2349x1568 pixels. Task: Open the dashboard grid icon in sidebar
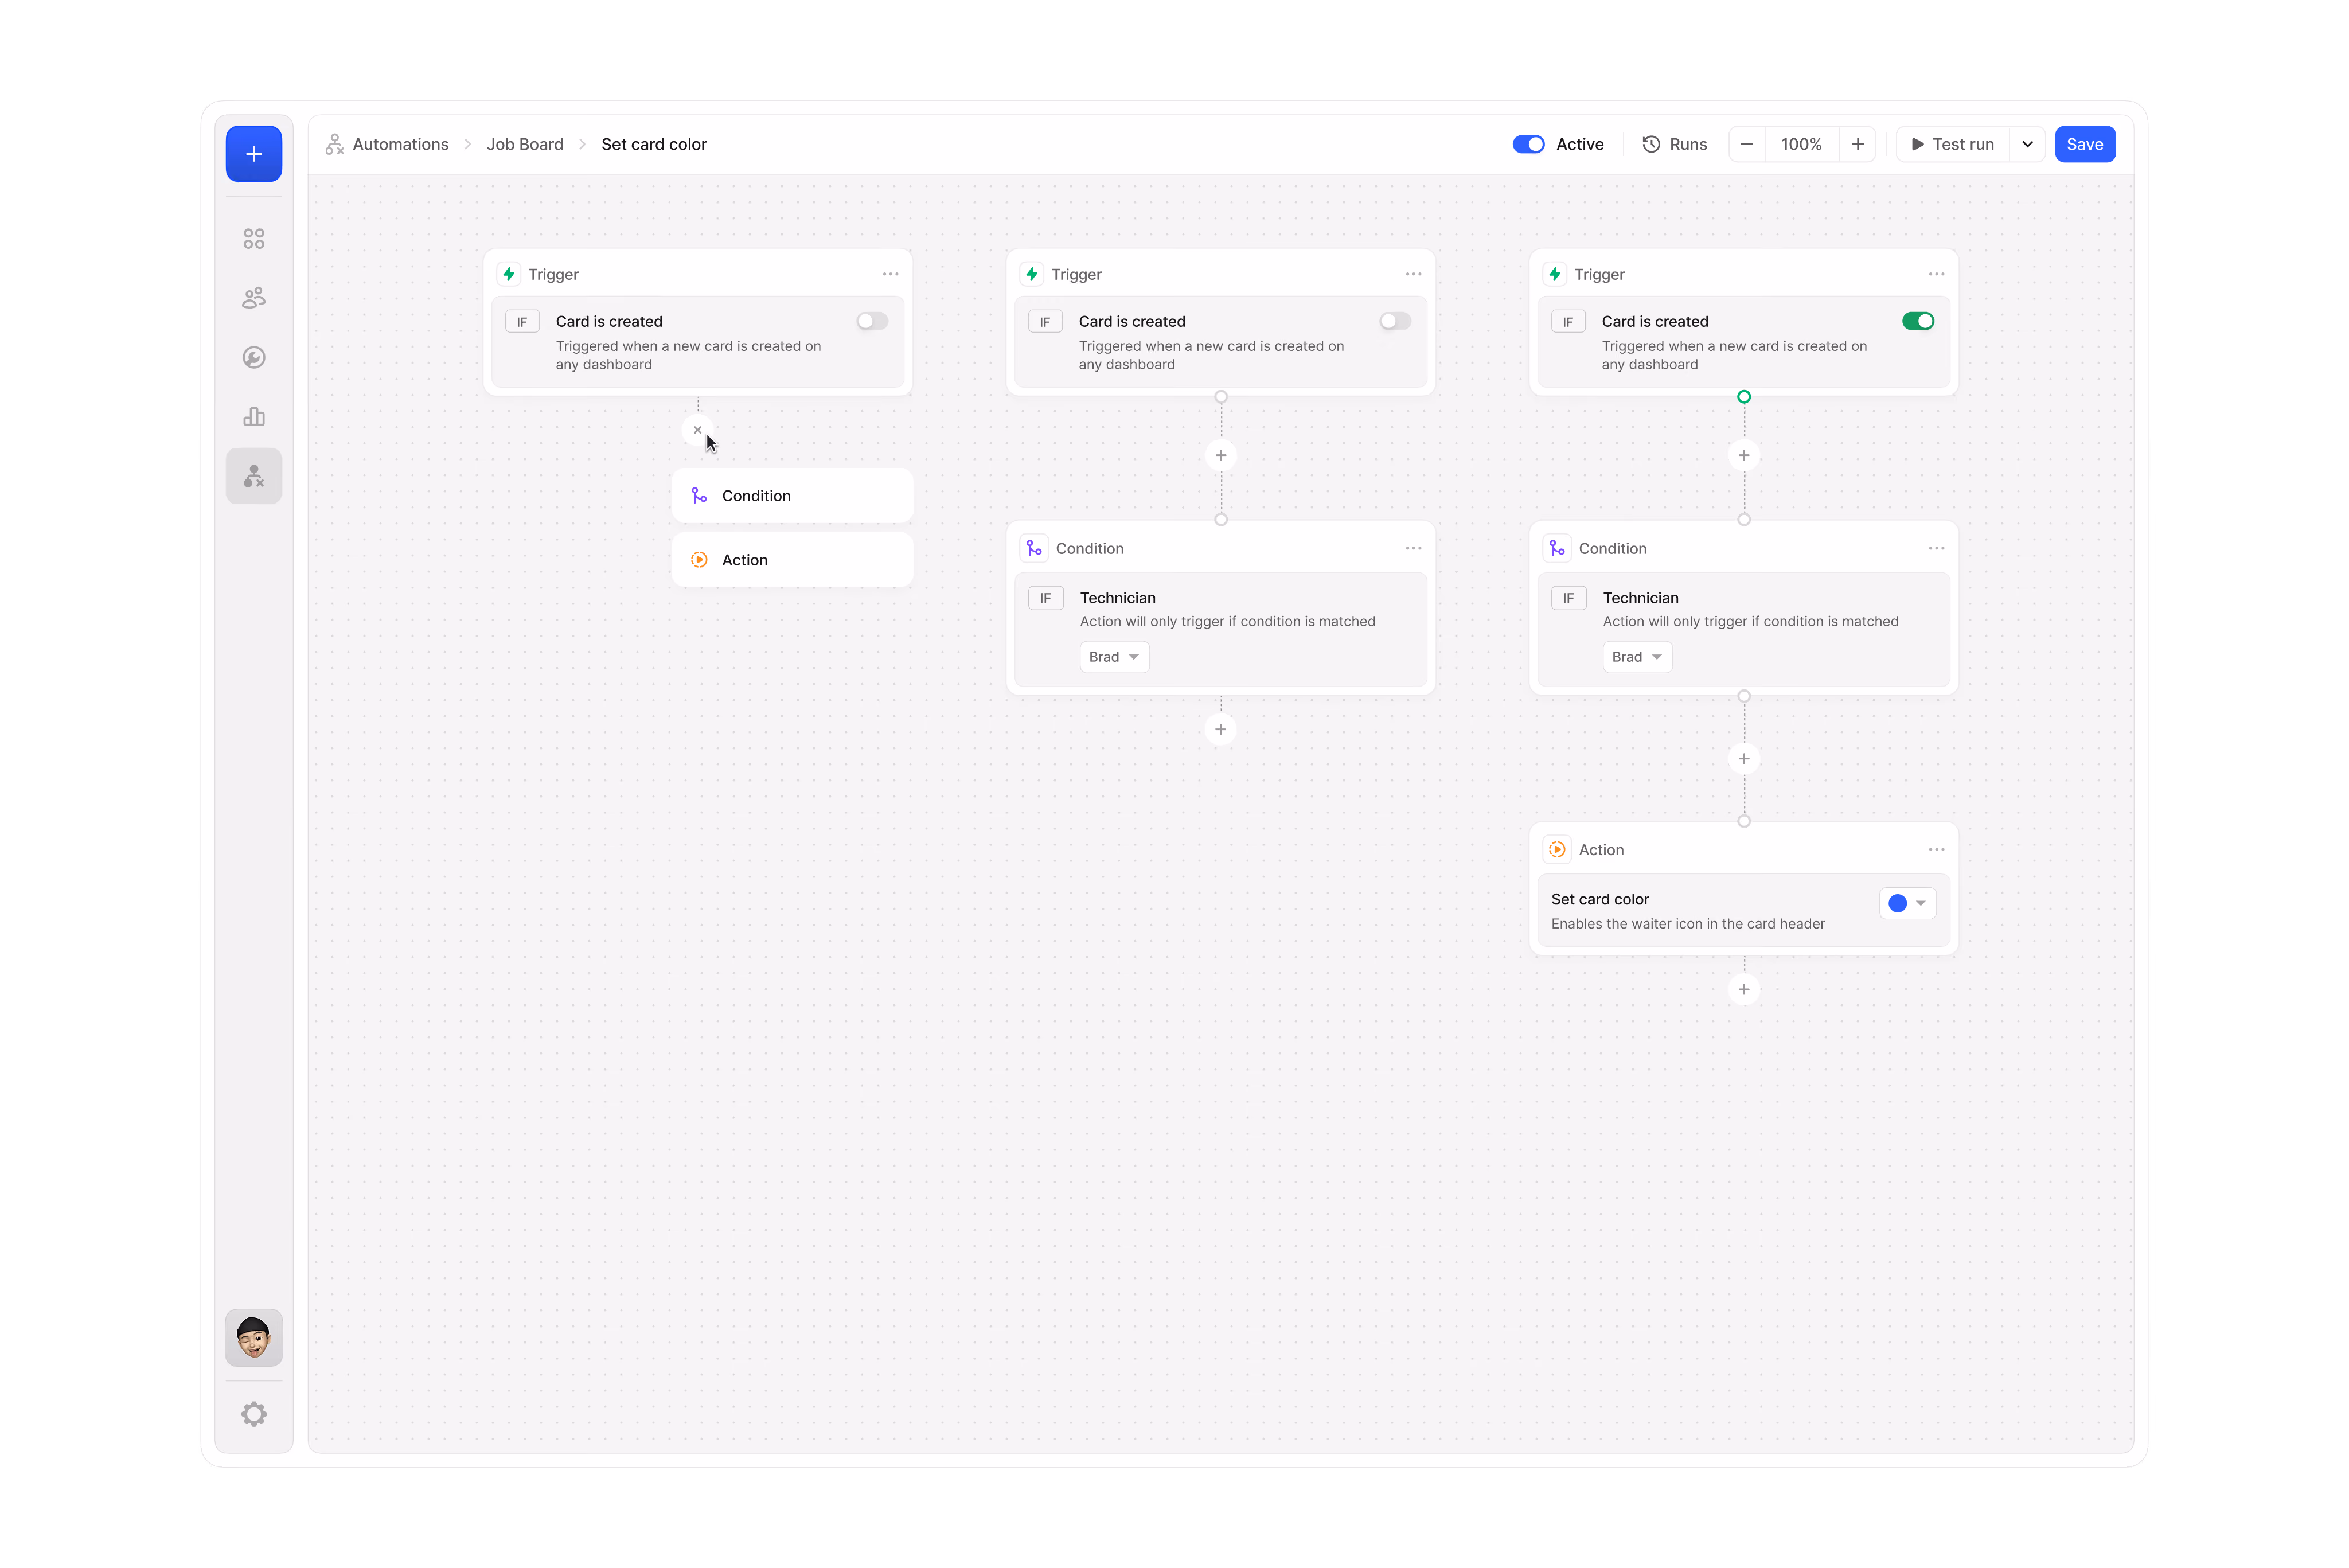[x=254, y=239]
